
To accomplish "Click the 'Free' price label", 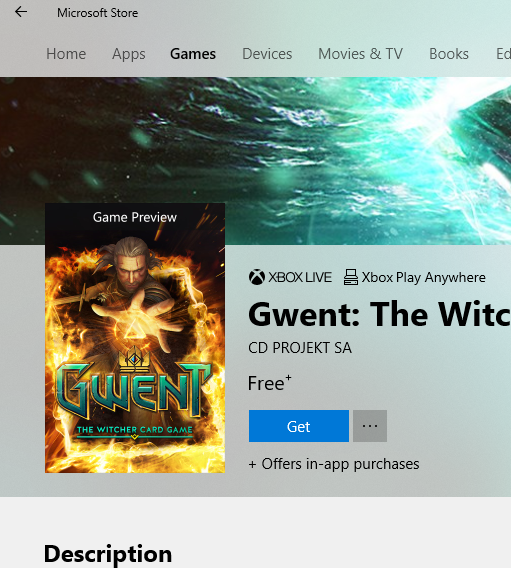I will (x=269, y=383).
